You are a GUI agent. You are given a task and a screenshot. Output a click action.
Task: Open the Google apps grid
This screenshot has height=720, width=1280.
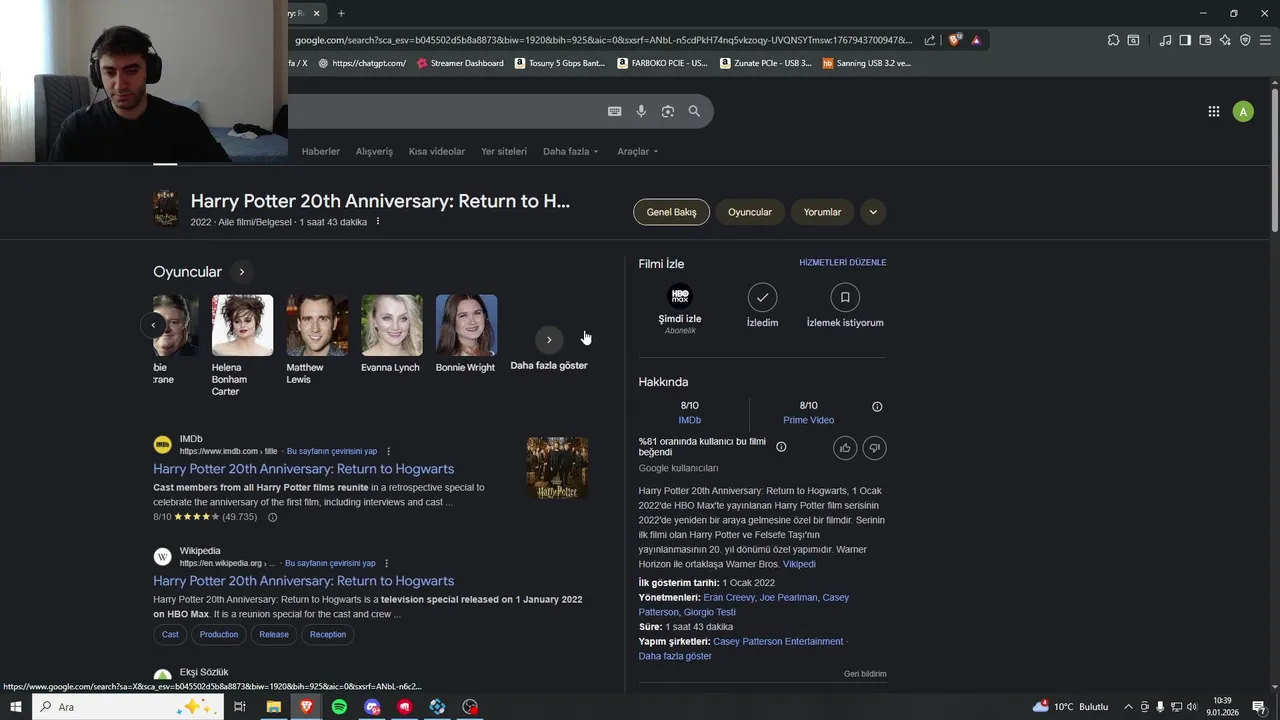(1214, 111)
